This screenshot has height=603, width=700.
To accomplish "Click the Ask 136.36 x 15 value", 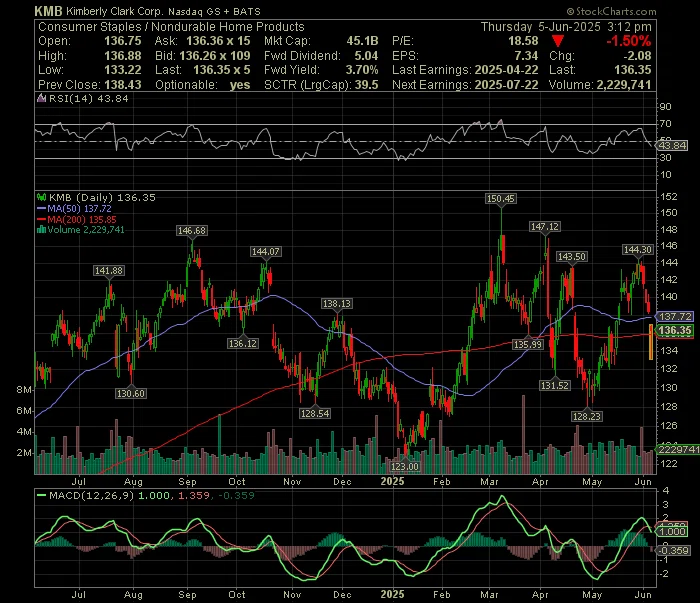I will [x=218, y=41].
